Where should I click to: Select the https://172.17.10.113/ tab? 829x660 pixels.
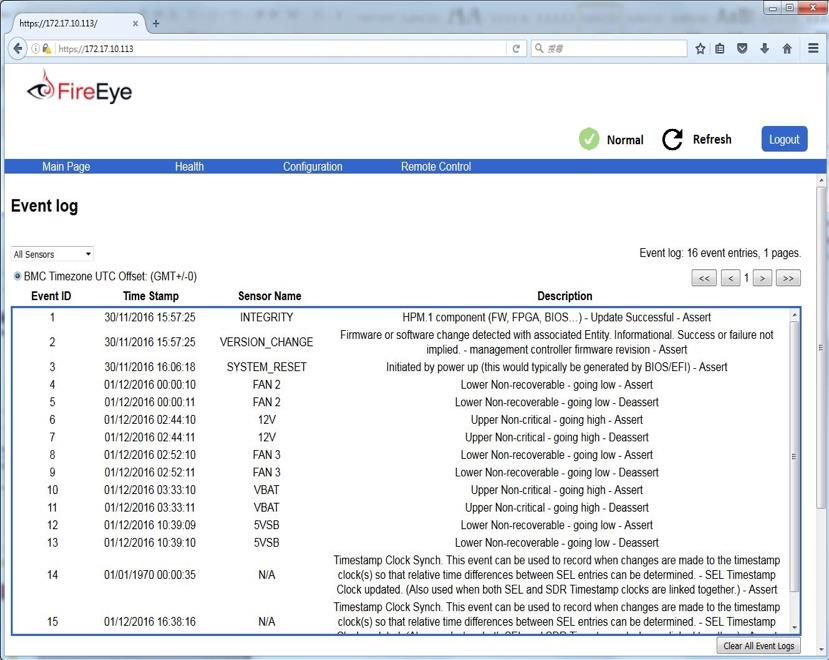pos(74,23)
